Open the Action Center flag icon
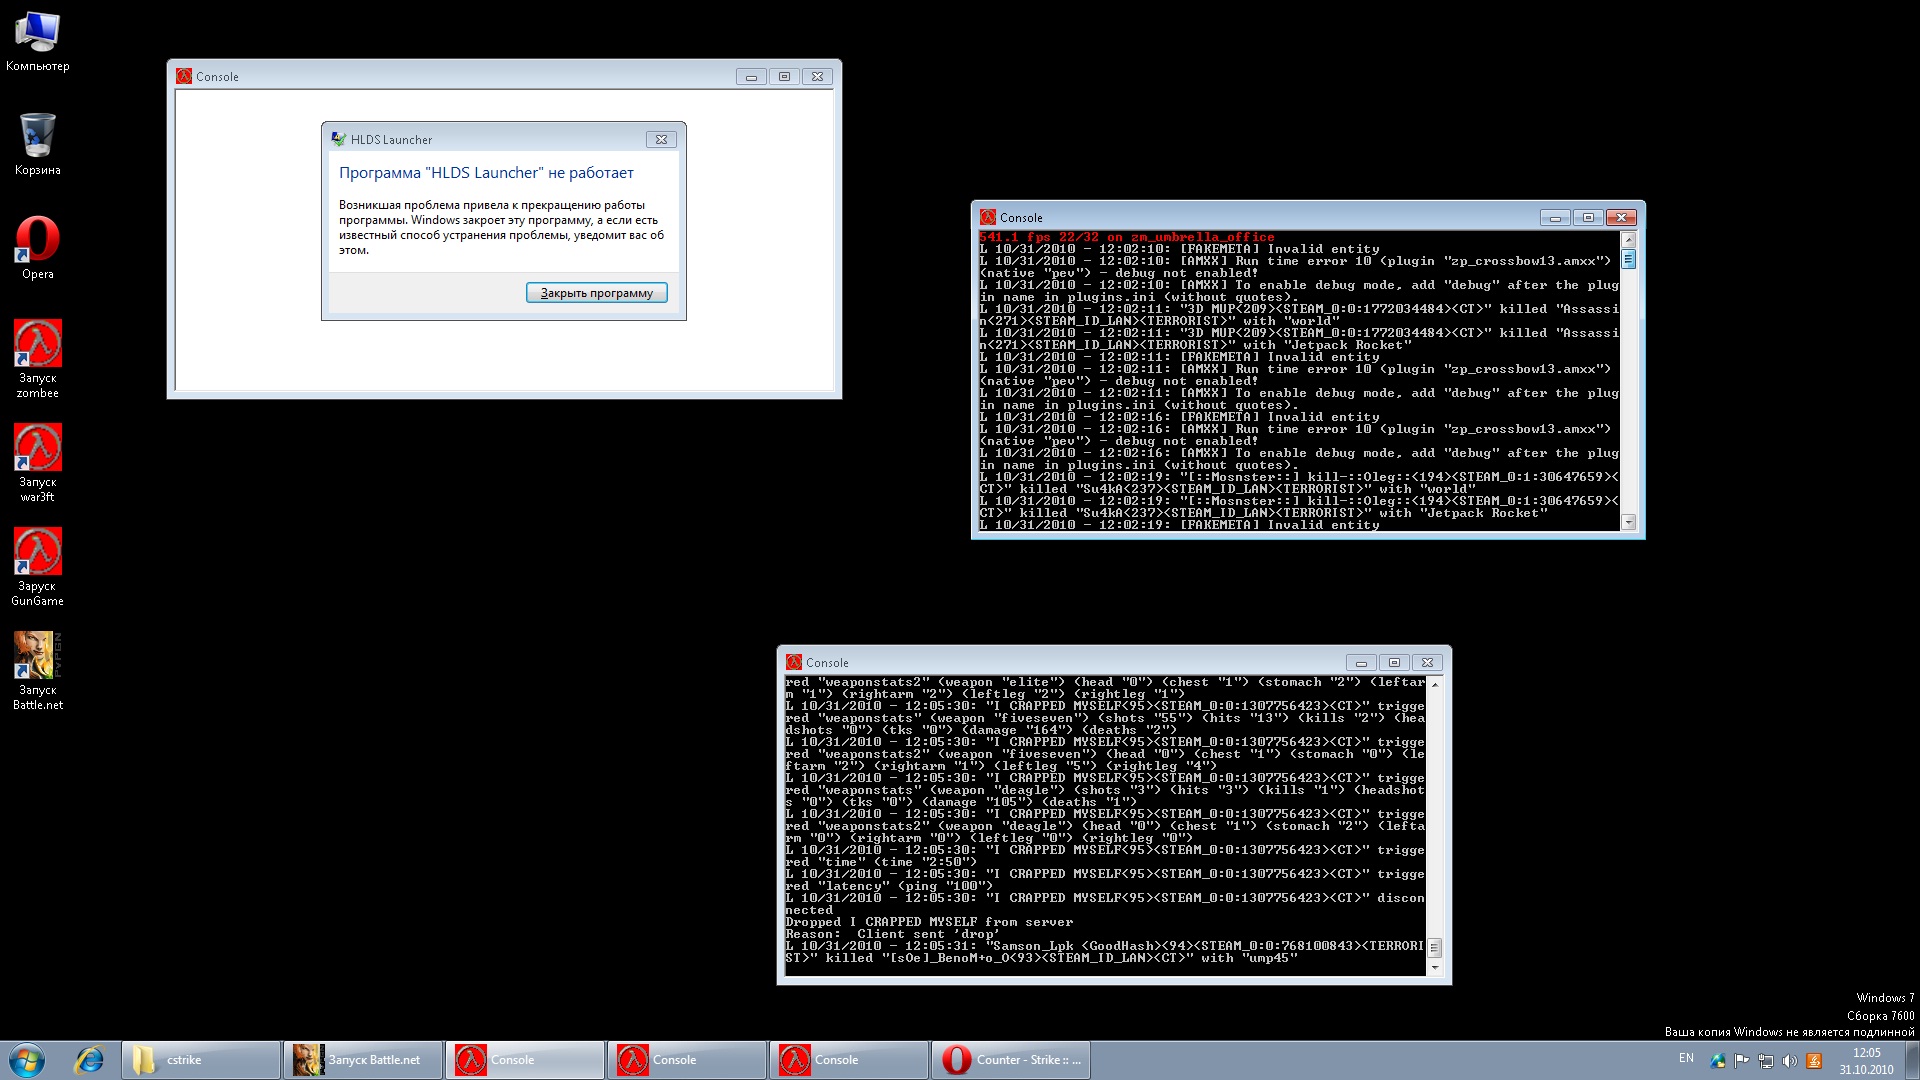Screen dimensions: 1920x1080 pos(1742,1061)
